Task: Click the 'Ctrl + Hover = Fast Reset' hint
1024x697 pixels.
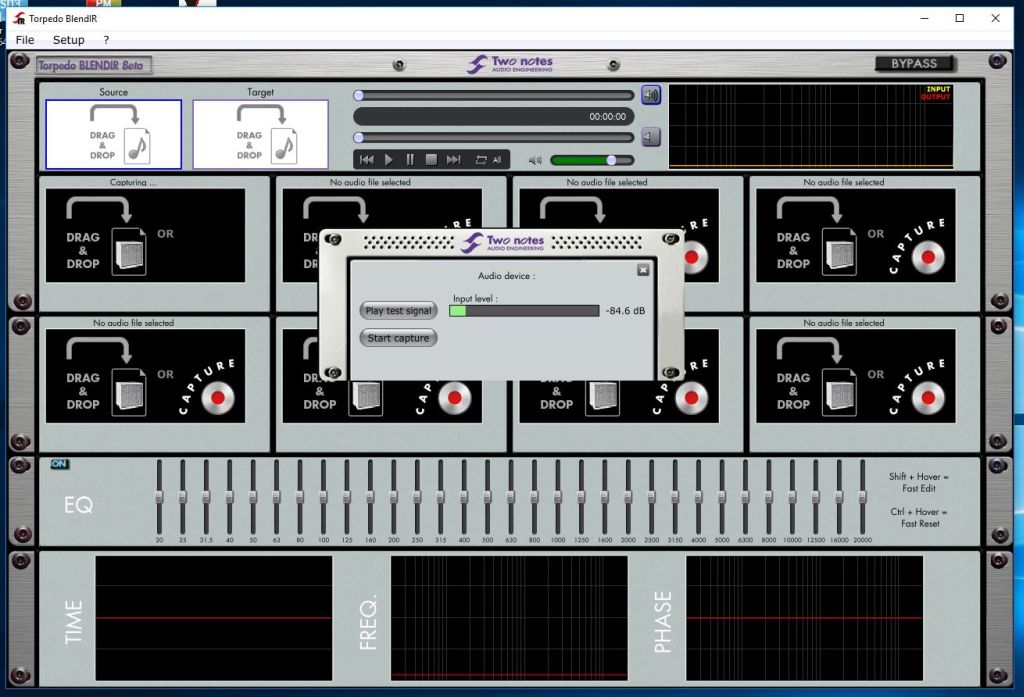Action: (x=919, y=517)
